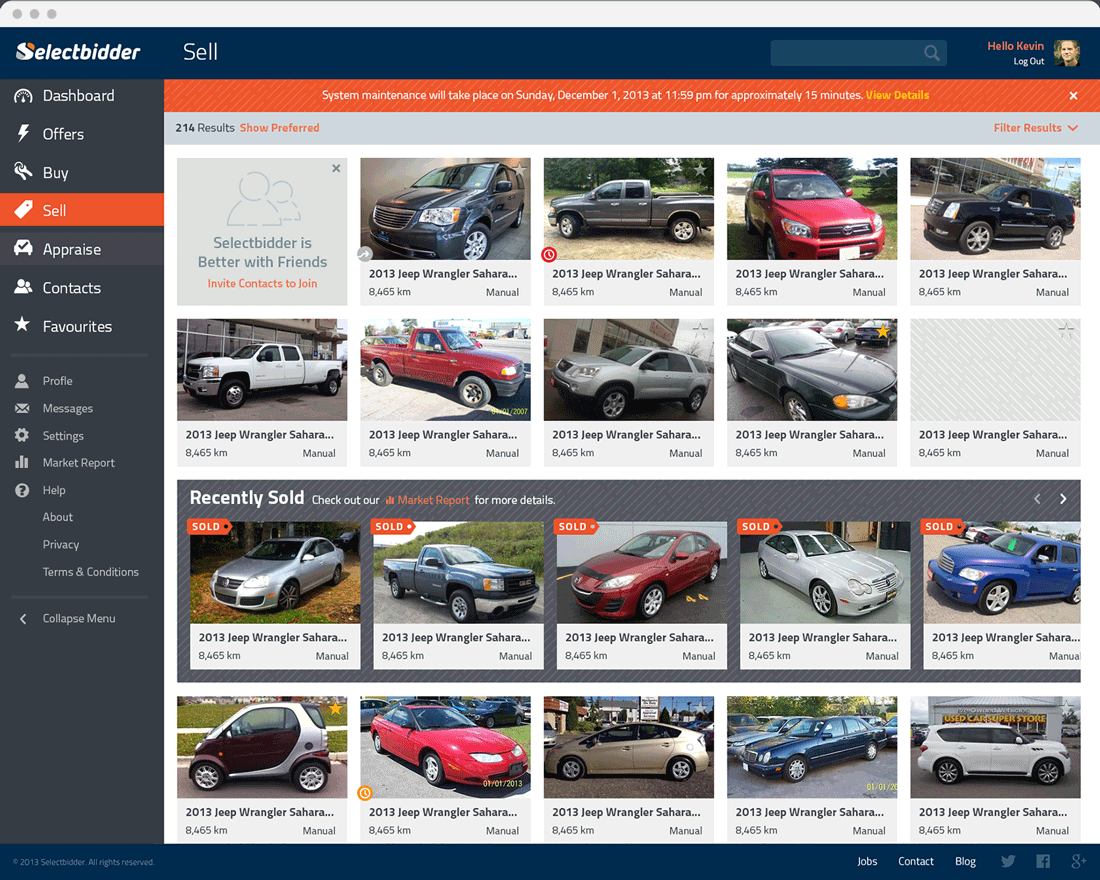
Task: Show previous Recently Sold cars with left arrow
Action: 1038,498
